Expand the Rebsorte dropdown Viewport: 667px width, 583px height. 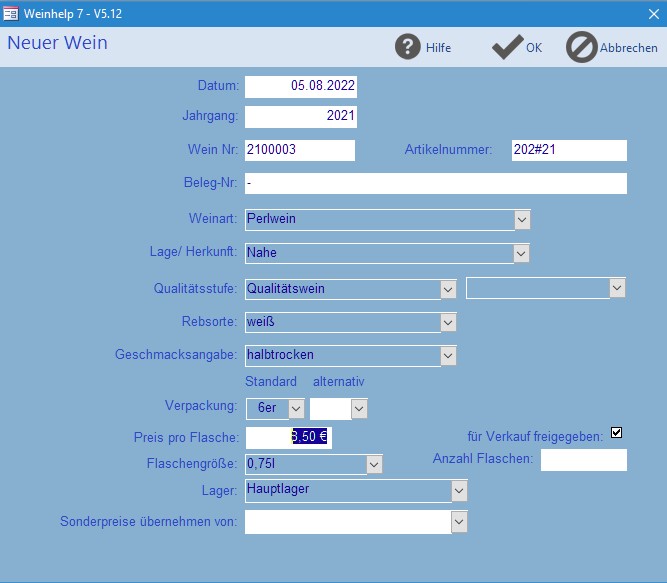pyautogui.click(x=448, y=322)
